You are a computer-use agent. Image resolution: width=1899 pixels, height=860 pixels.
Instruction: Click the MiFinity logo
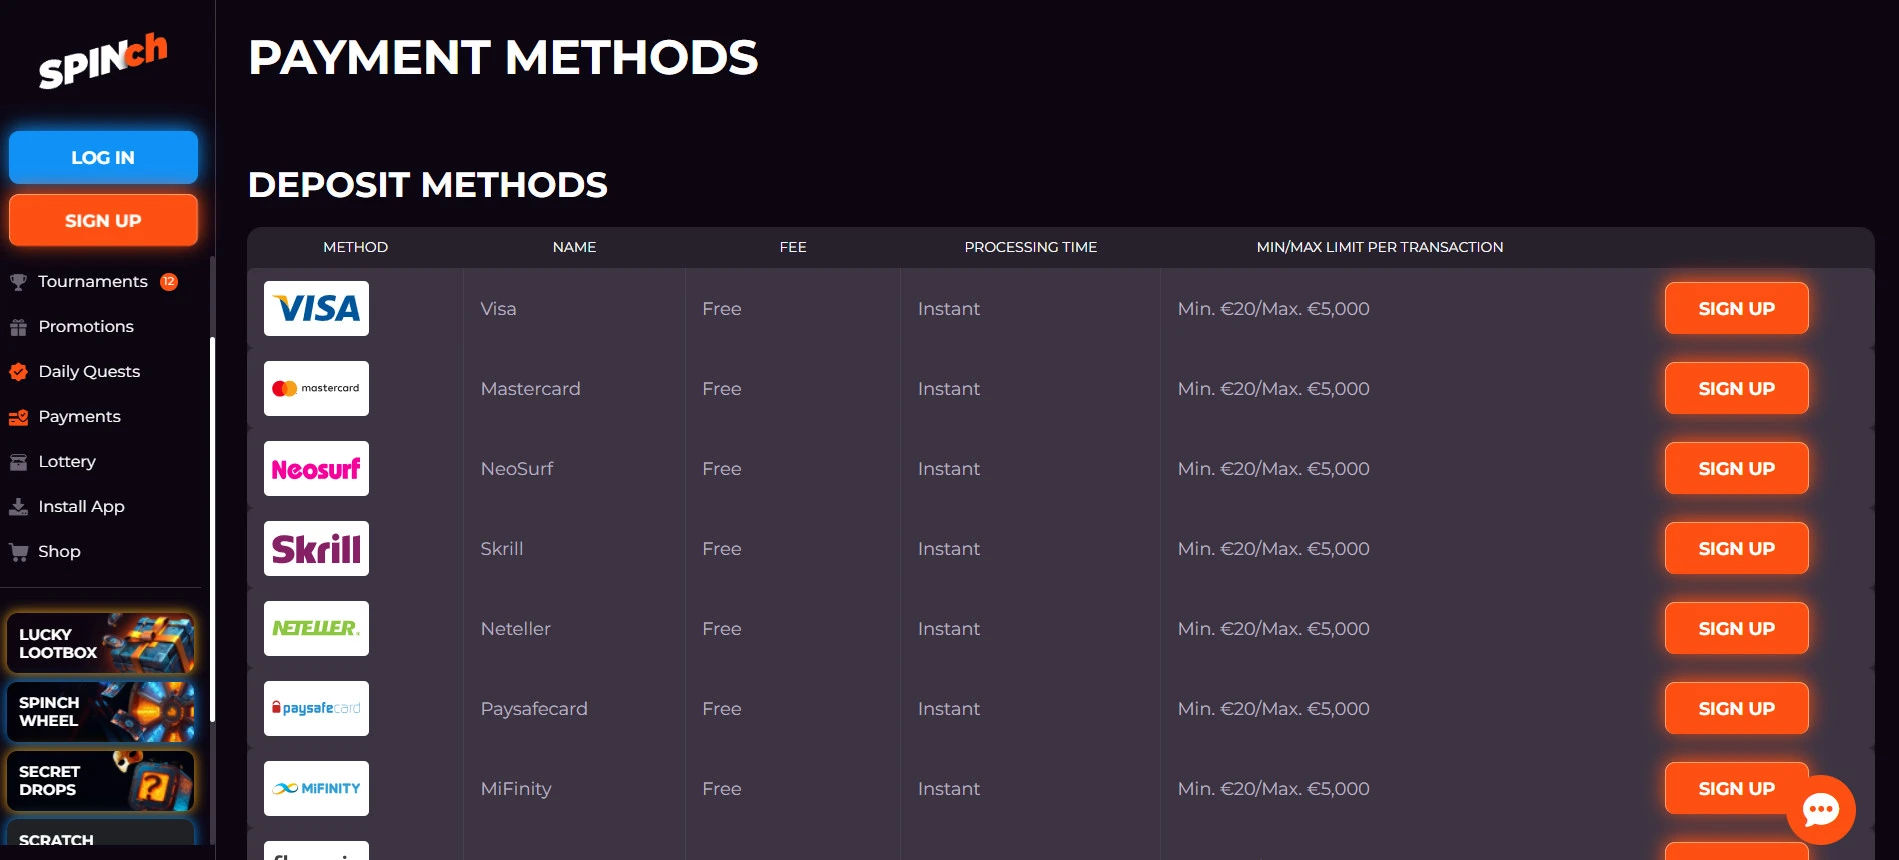point(316,788)
